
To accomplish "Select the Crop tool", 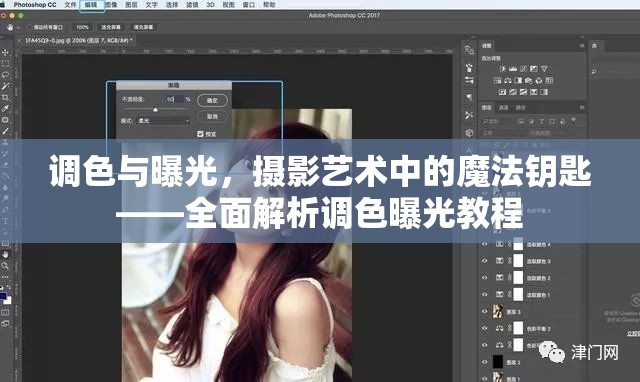I will [5, 98].
